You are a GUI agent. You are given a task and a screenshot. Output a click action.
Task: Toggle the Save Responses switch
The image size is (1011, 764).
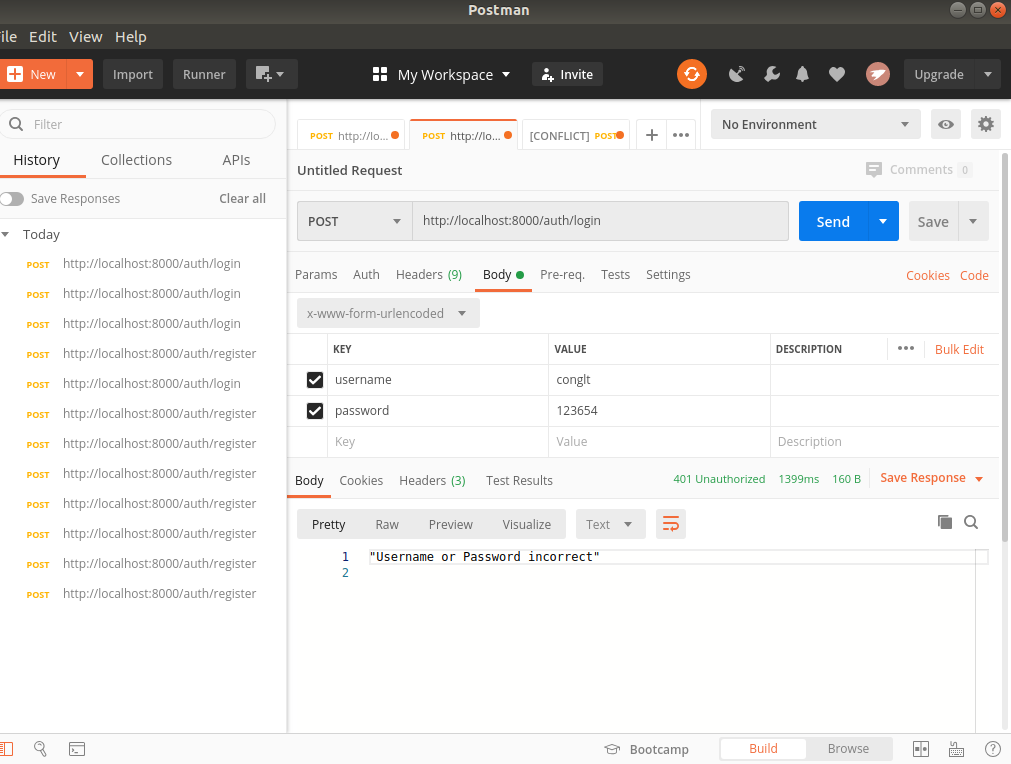pyautogui.click(x=12, y=199)
